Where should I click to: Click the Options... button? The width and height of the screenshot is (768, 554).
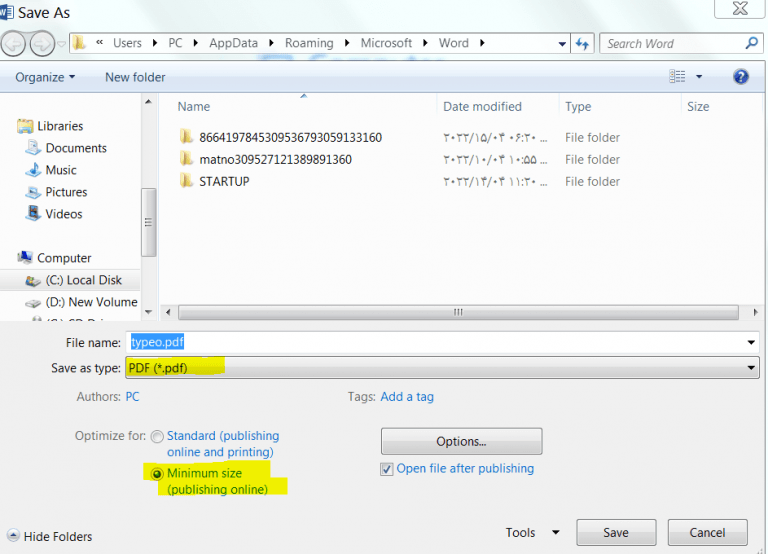461,441
